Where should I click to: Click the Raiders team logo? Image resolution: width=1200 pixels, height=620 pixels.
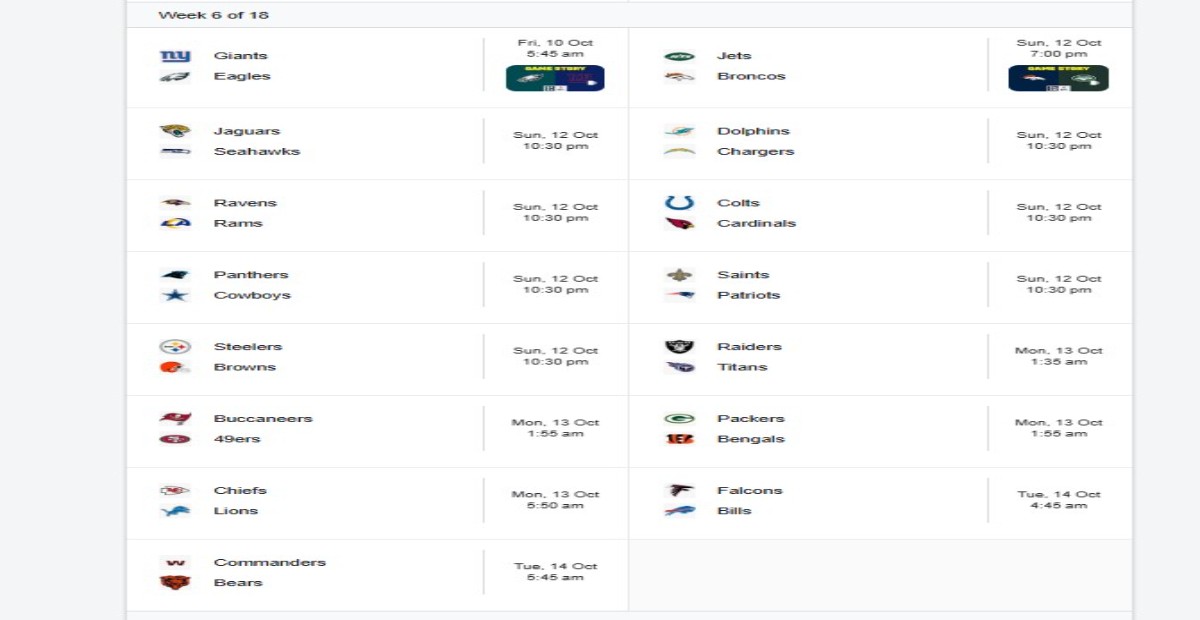(679, 347)
